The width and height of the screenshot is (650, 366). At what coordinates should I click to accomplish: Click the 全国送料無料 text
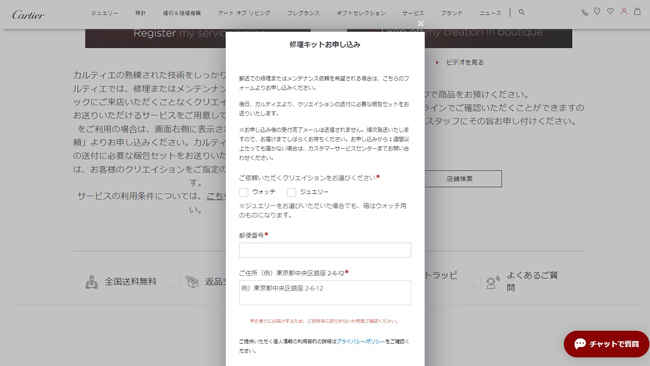pyautogui.click(x=131, y=282)
